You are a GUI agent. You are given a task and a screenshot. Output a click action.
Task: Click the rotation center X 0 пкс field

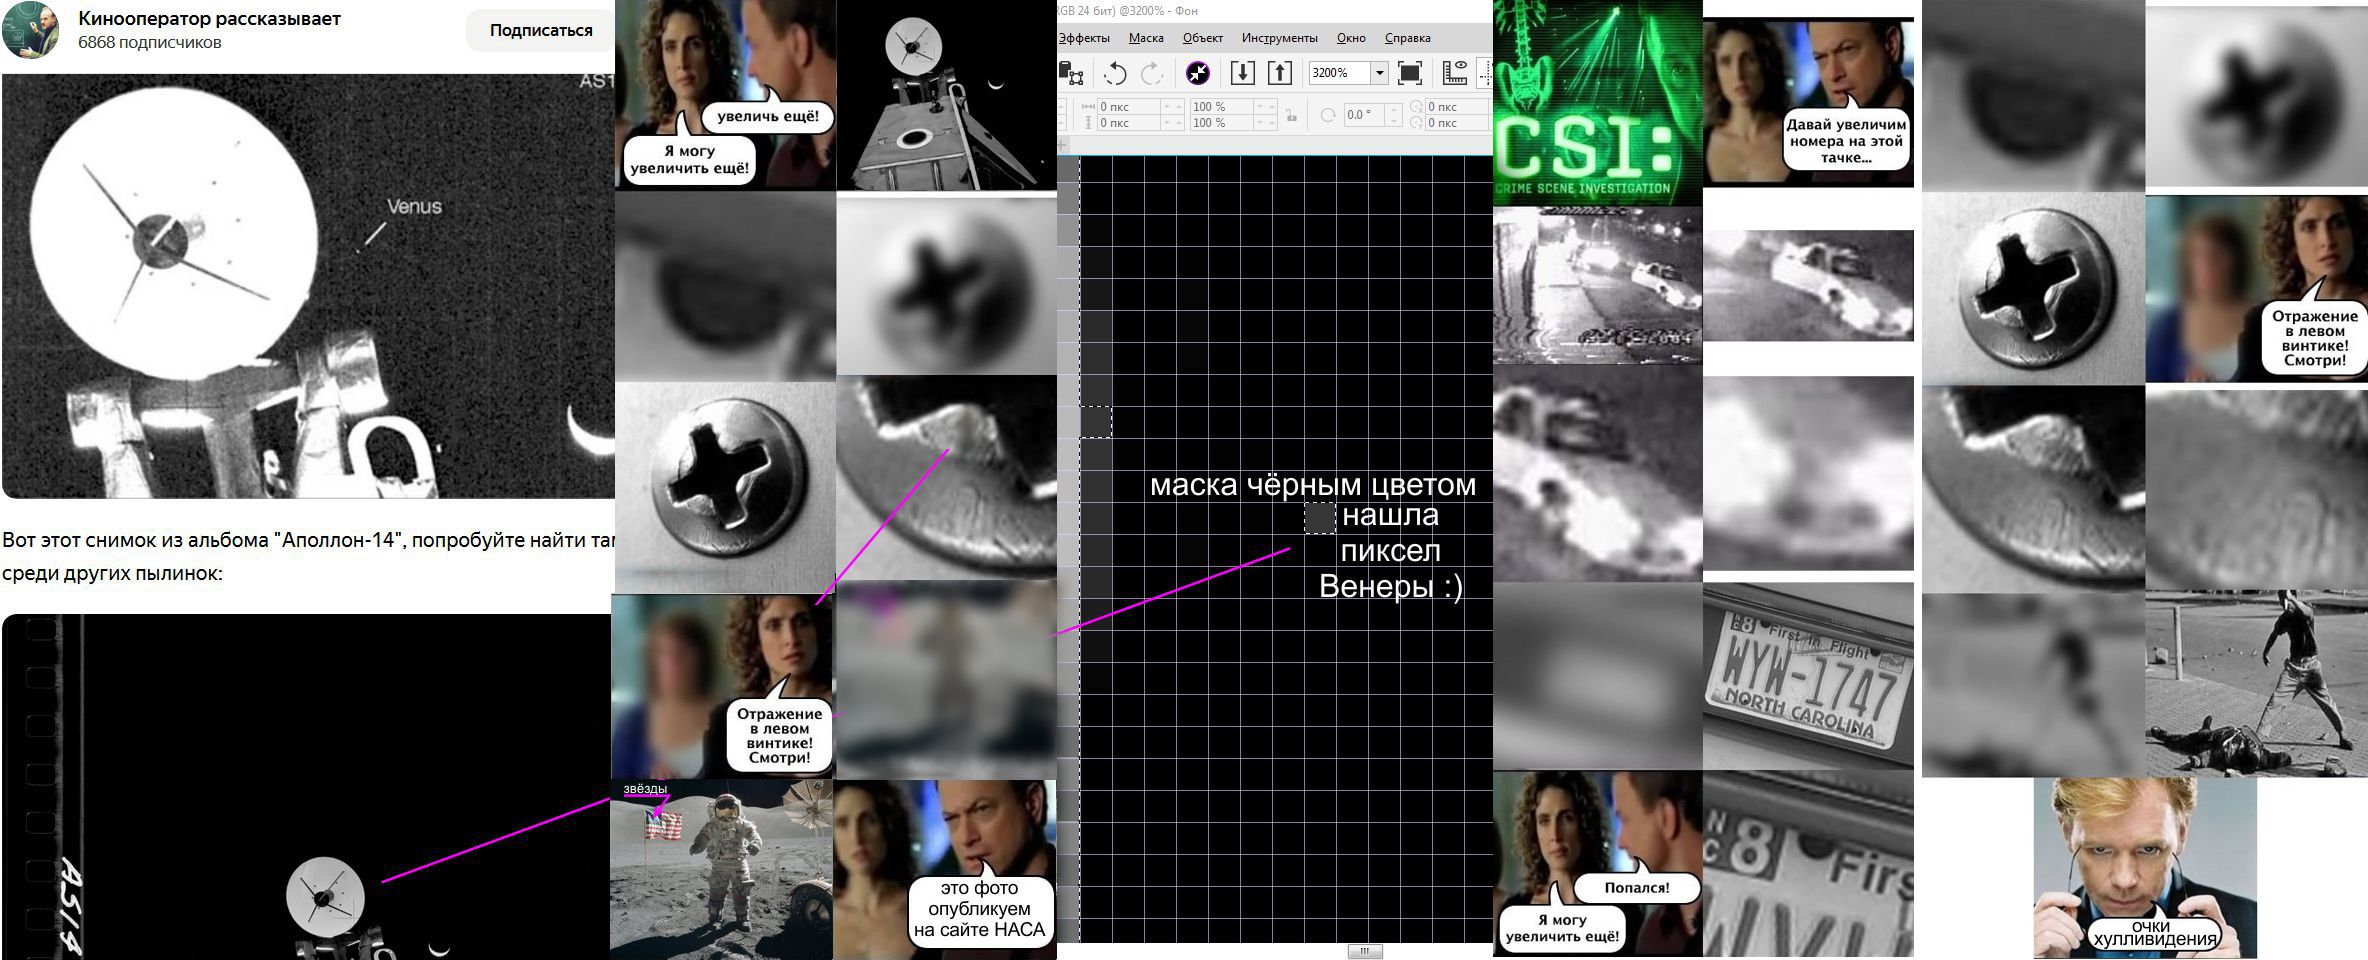click(x=1456, y=106)
